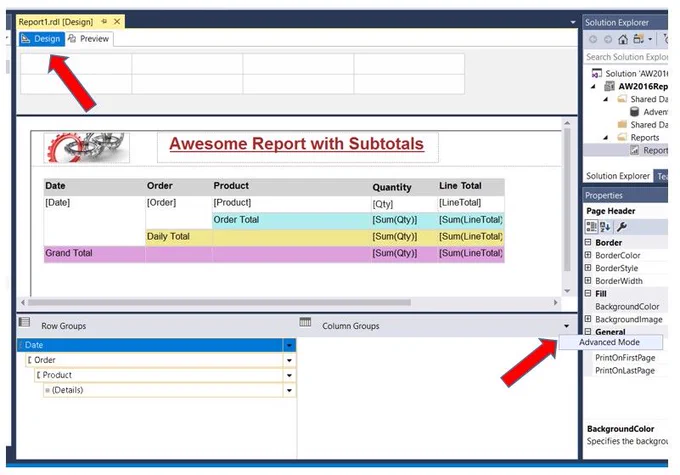The image size is (680, 475).
Task: Select the BackgroundColor property row
Action: (627, 306)
